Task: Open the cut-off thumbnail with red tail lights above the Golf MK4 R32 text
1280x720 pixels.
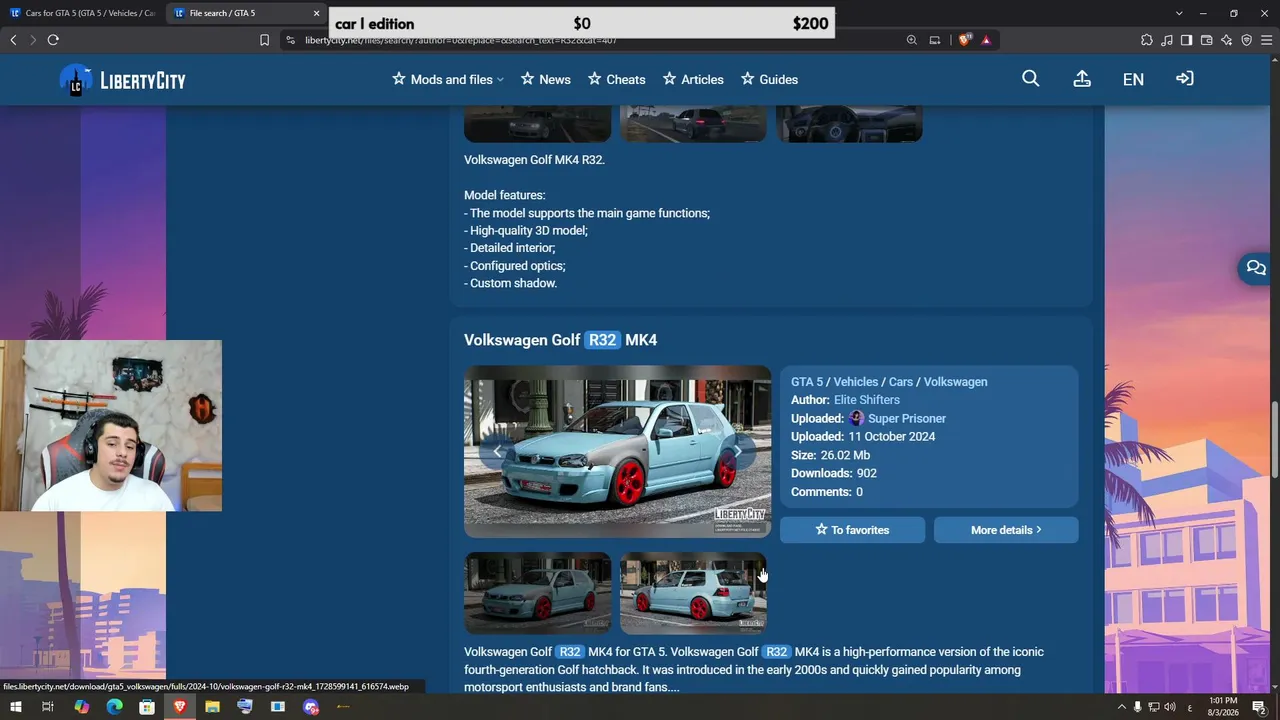Action: tap(693, 124)
